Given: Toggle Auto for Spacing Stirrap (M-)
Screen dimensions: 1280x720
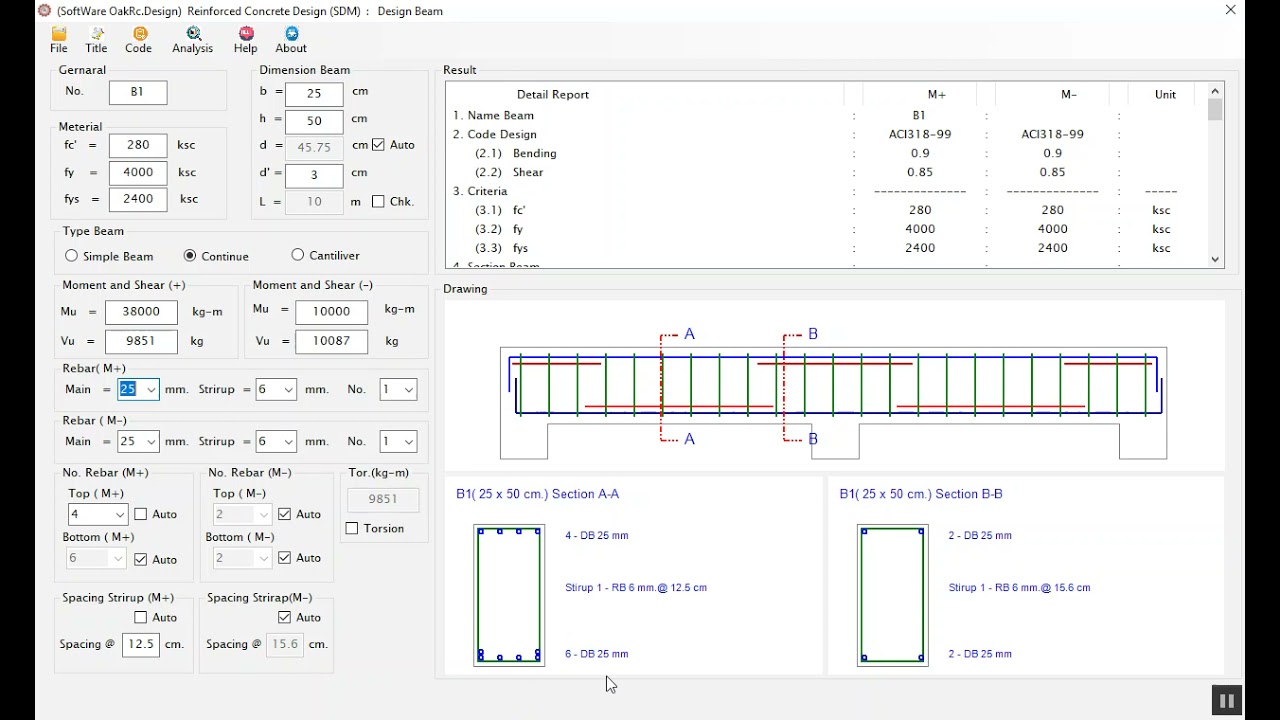Looking at the screenshot, I should coord(285,617).
